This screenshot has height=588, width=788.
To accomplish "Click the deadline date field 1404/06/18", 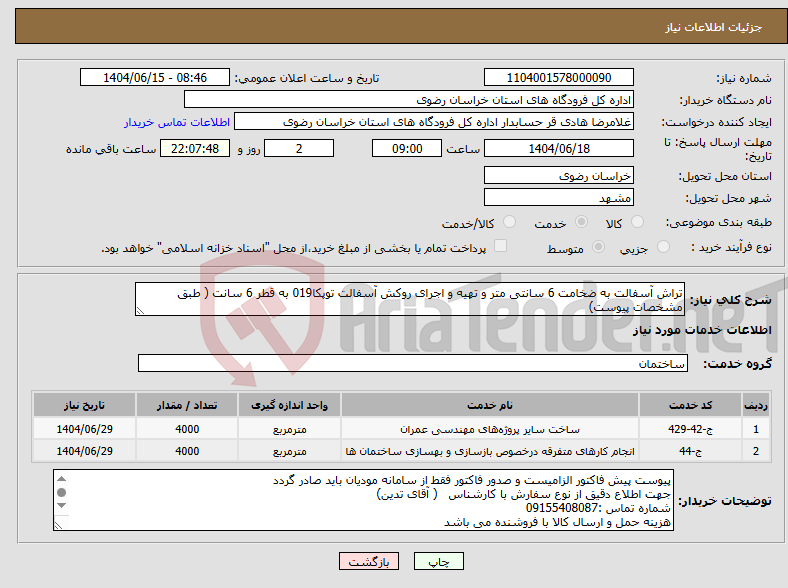I will click(559, 149).
